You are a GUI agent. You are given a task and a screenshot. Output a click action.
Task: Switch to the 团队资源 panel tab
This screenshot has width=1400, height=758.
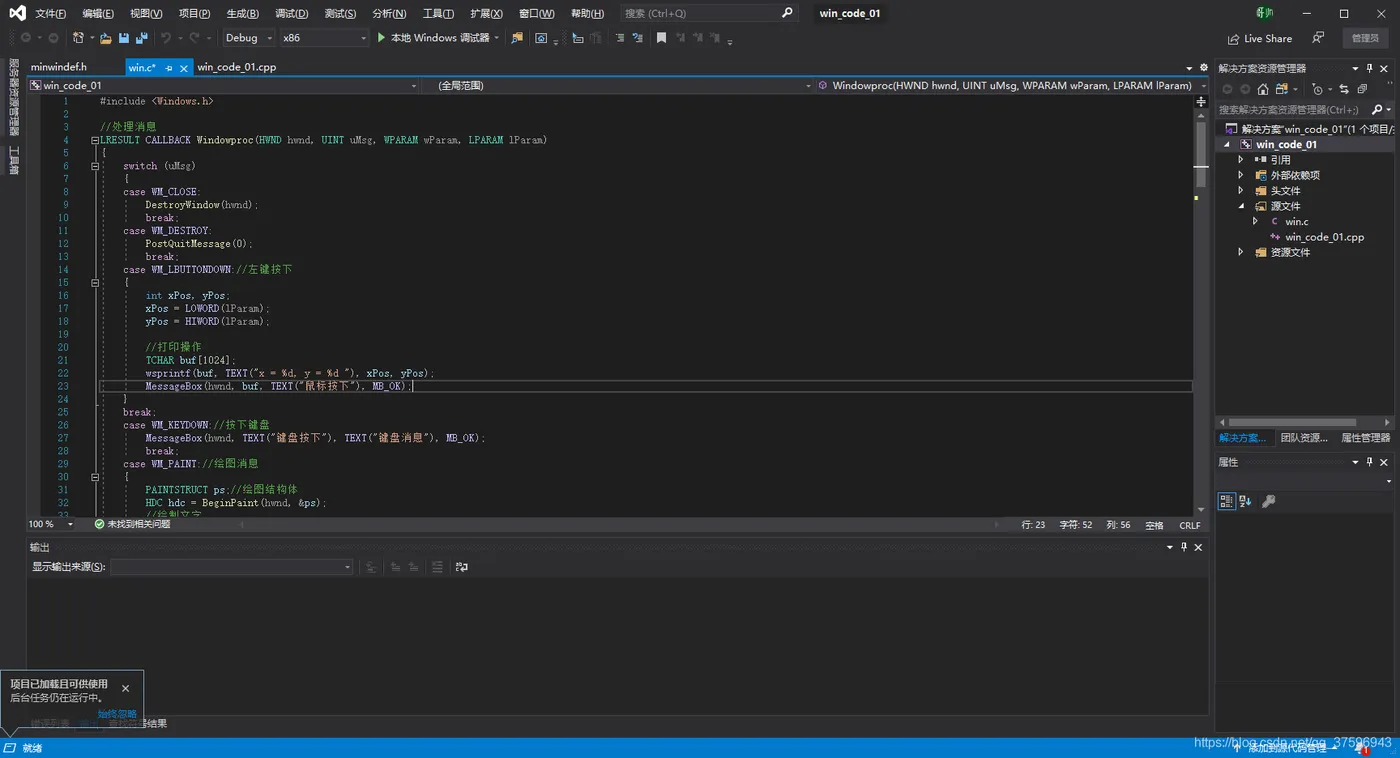pyautogui.click(x=1304, y=438)
